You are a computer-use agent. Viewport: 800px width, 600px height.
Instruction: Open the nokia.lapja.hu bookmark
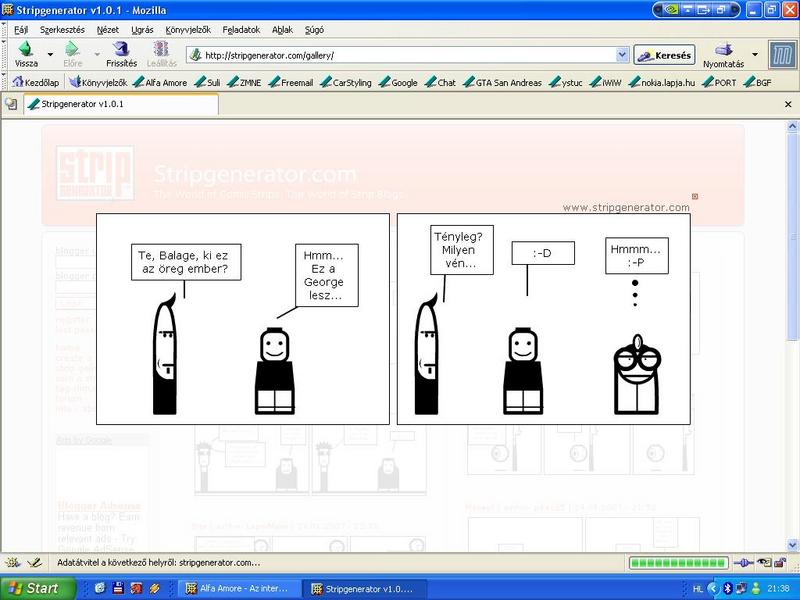click(662, 82)
